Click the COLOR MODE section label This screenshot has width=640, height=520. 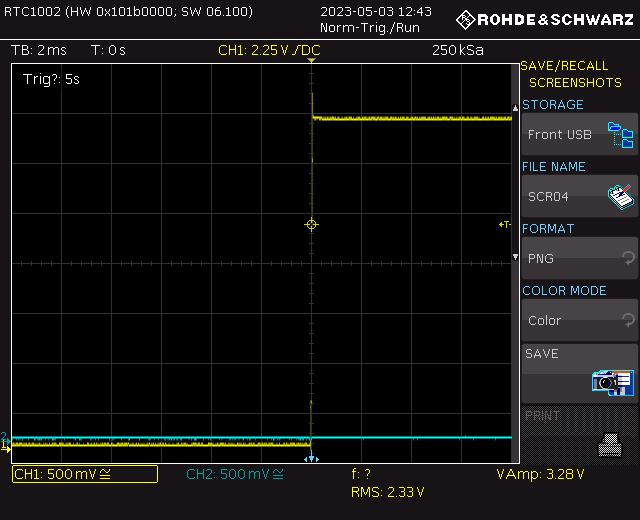tap(564, 291)
